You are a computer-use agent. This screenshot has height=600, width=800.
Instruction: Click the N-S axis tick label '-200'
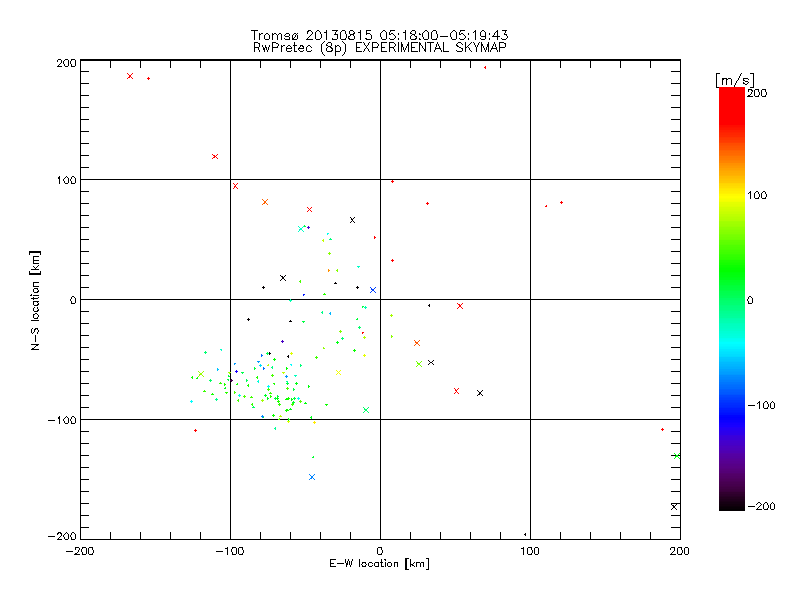point(62,536)
